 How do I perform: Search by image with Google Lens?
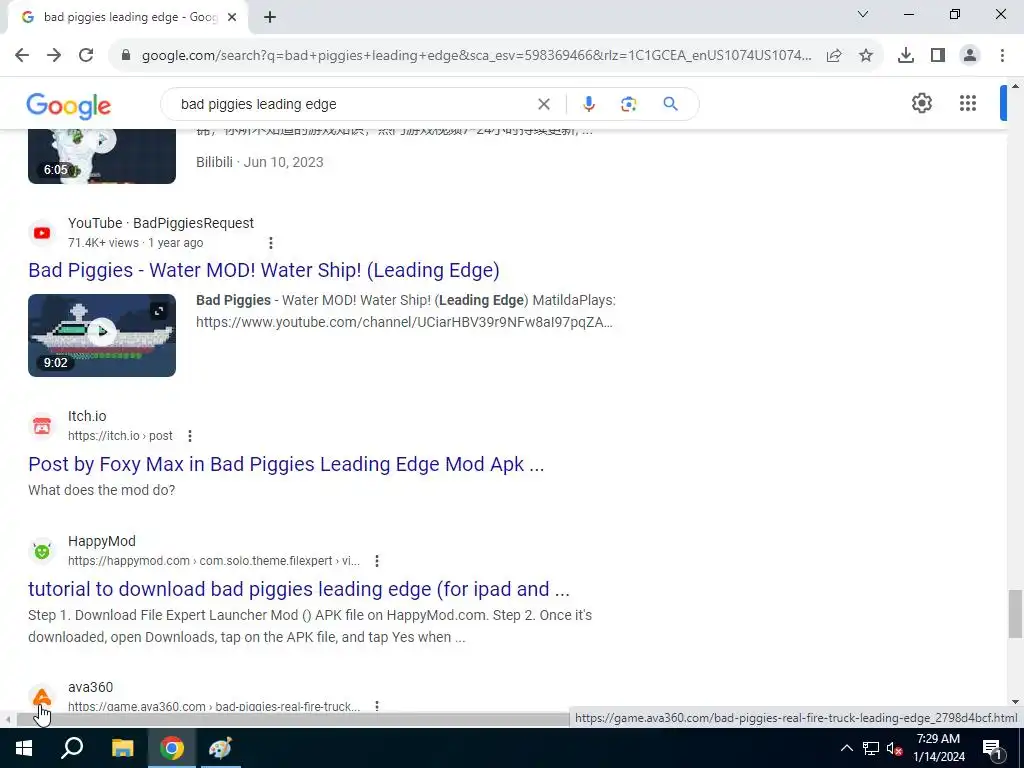[629, 104]
